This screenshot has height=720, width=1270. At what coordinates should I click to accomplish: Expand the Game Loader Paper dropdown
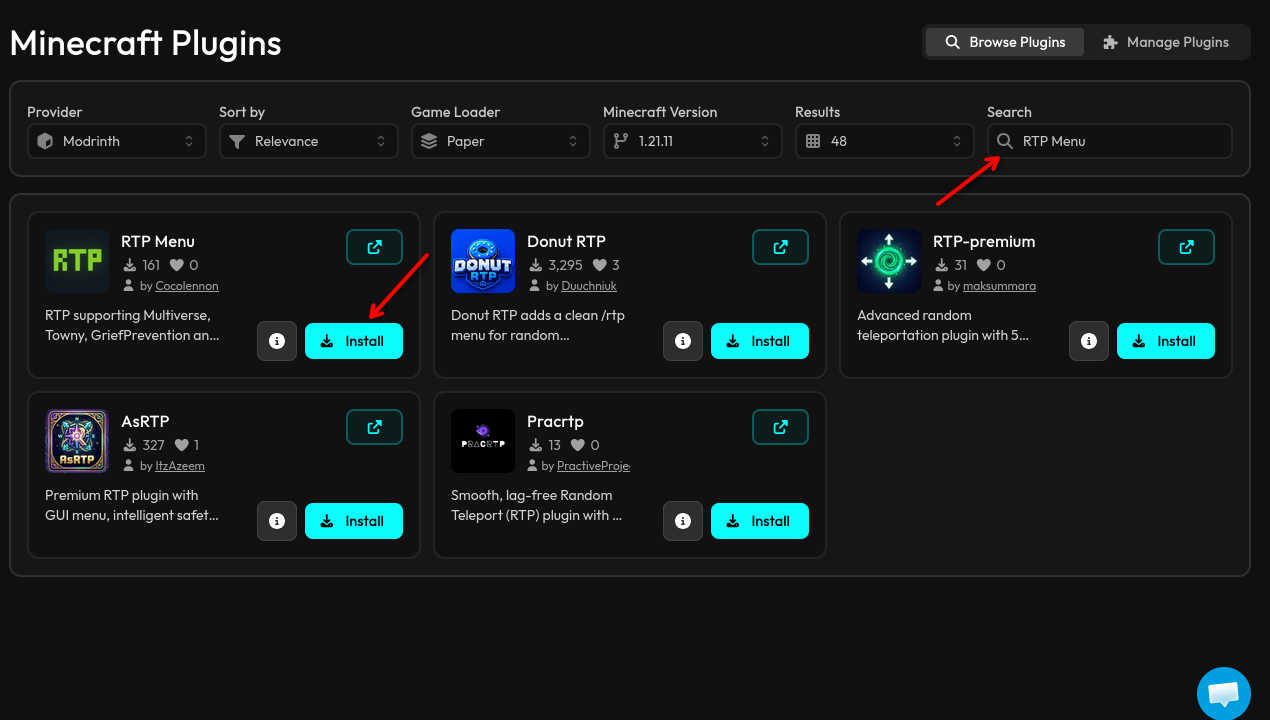(499, 141)
